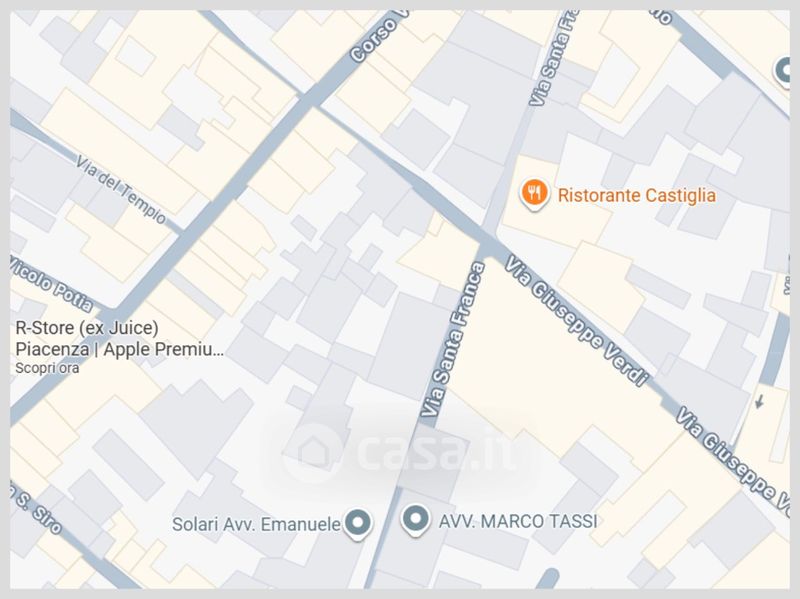Click the Ristorante Castiglia restaurant pin icon
Viewport: 800px width, 599px height.
[534, 194]
